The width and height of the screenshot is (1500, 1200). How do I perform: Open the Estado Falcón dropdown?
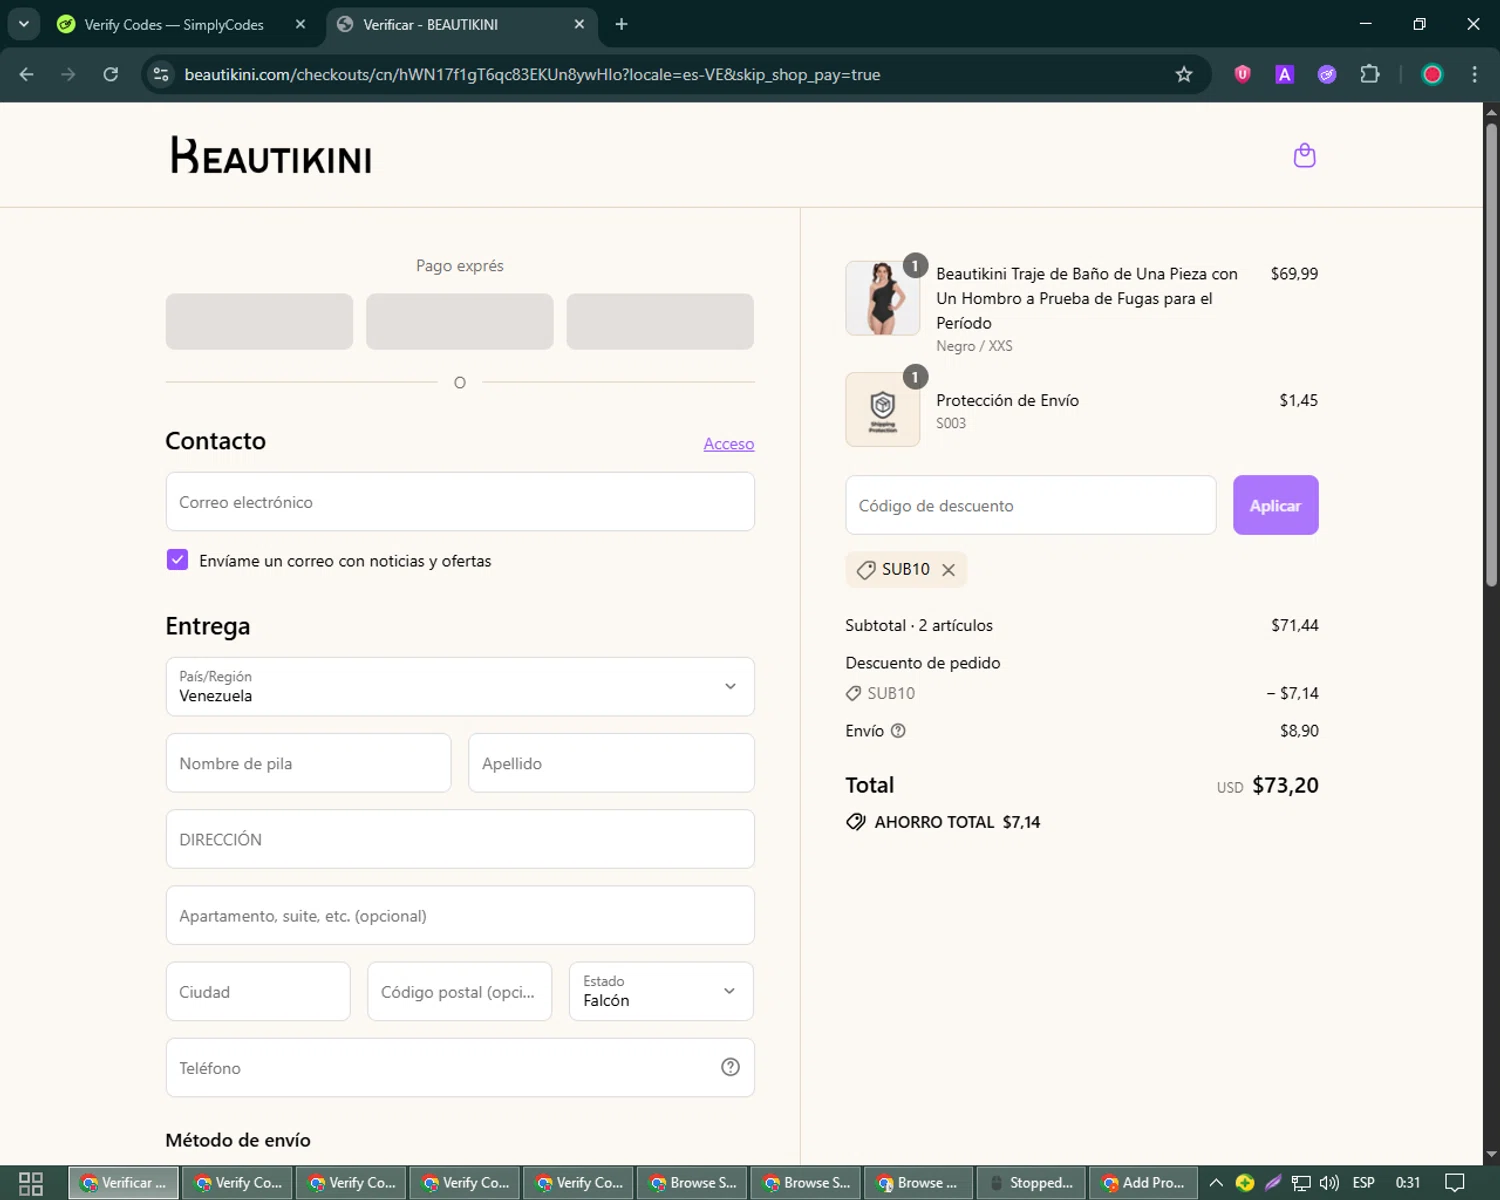(661, 991)
